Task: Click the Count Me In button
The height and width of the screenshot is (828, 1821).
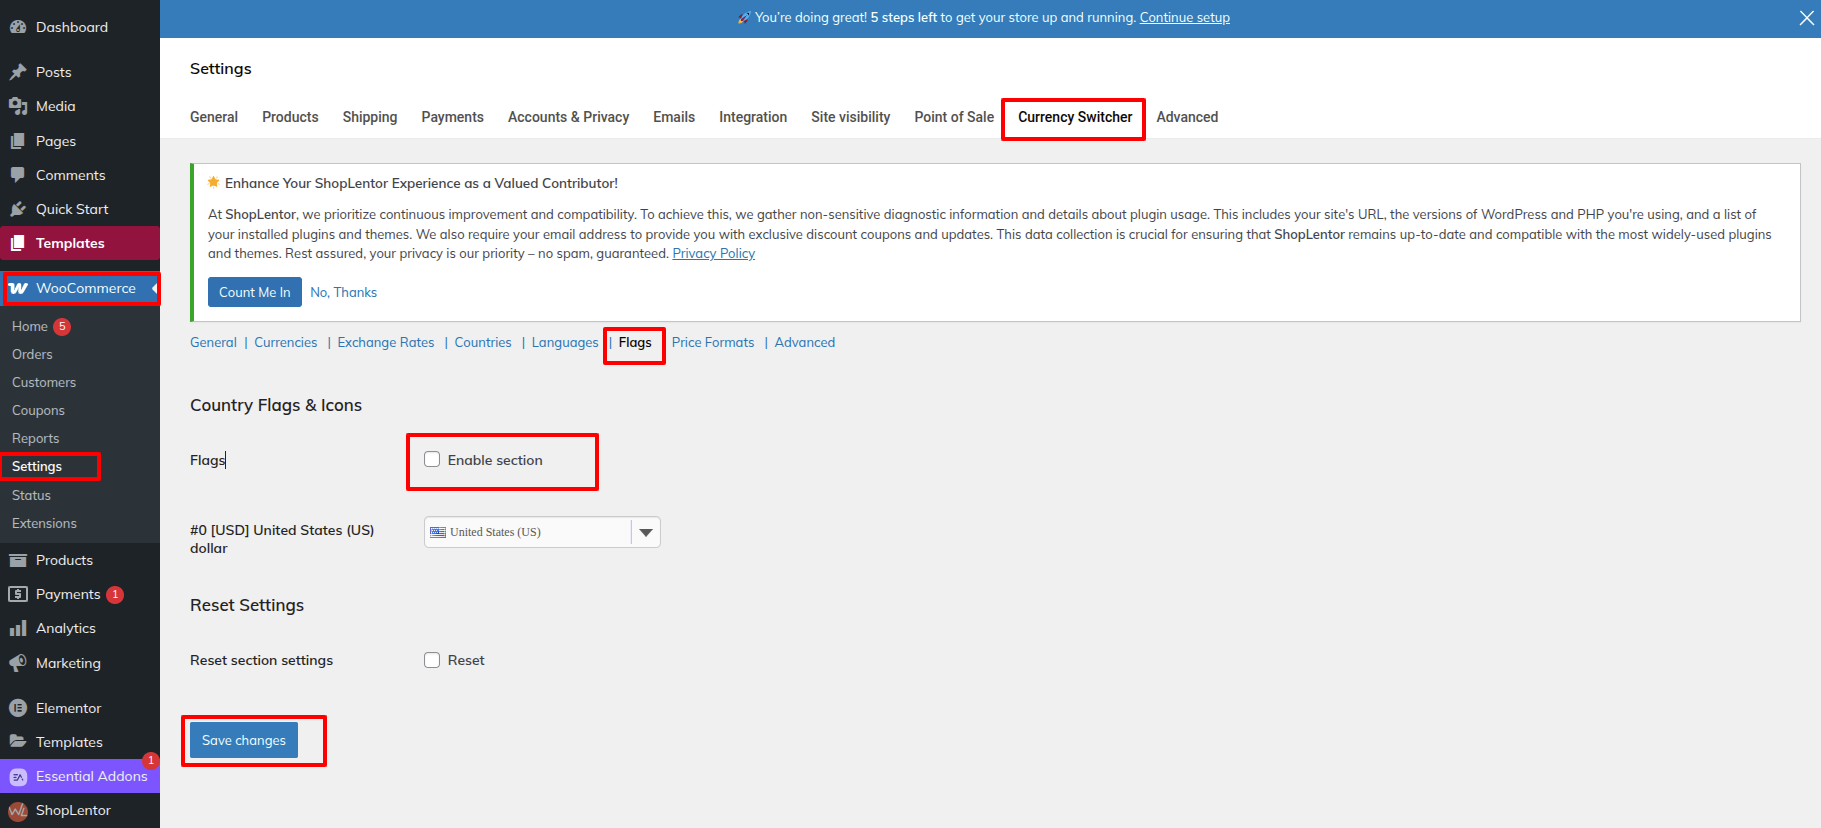Action: click(x=255, y=292)
